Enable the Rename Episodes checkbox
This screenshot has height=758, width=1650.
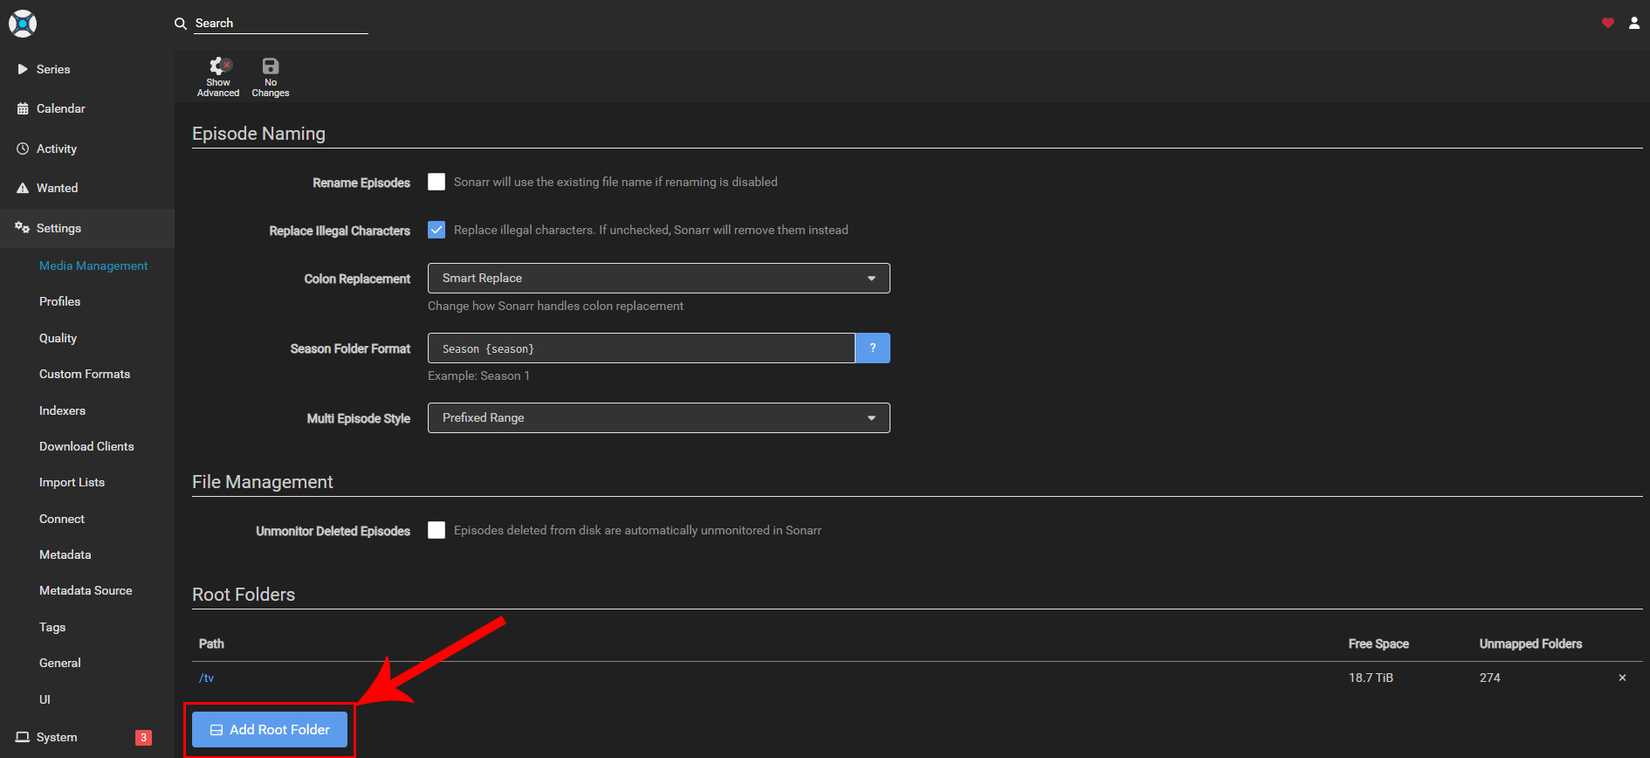pyautogui.click(x=436, y=182)
